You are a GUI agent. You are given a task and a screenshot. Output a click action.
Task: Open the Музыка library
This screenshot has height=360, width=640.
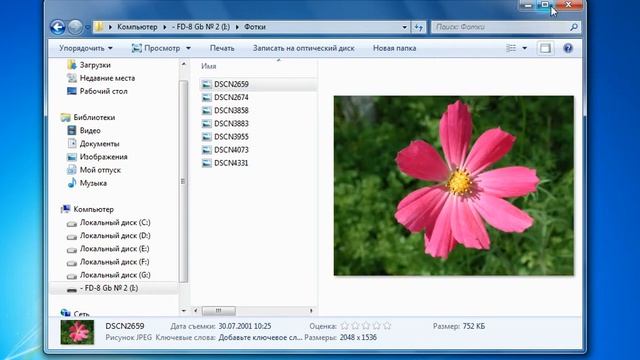coord(93,183)
